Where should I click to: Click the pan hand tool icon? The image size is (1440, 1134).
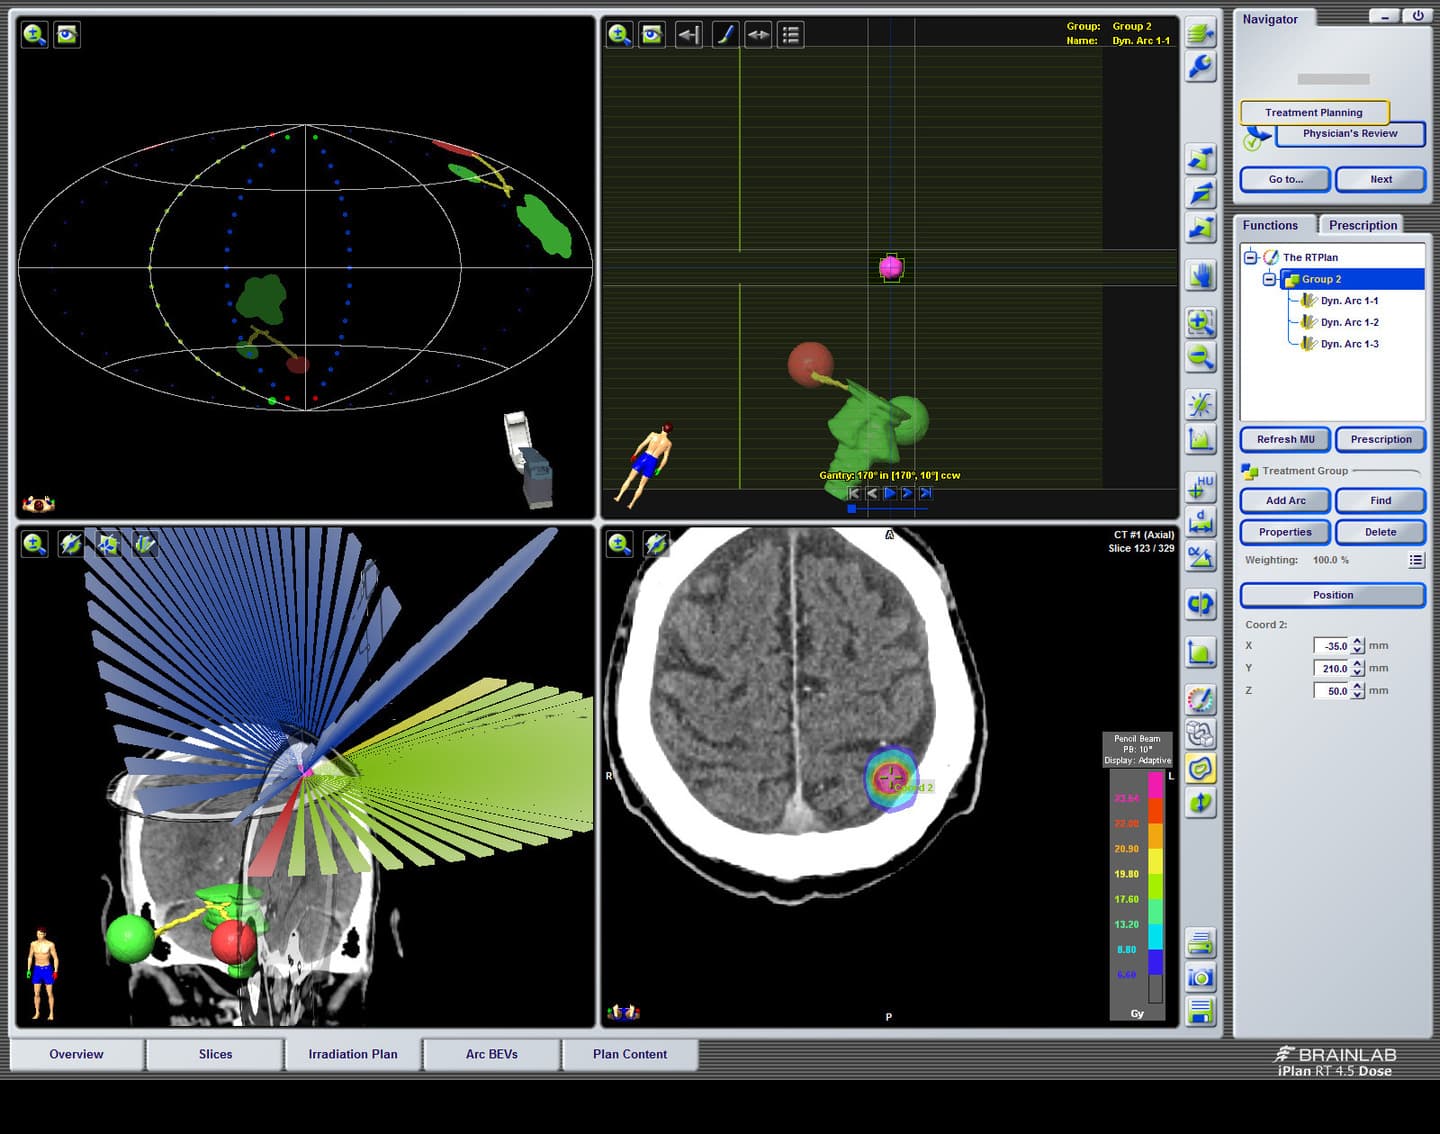point(1200,275)
